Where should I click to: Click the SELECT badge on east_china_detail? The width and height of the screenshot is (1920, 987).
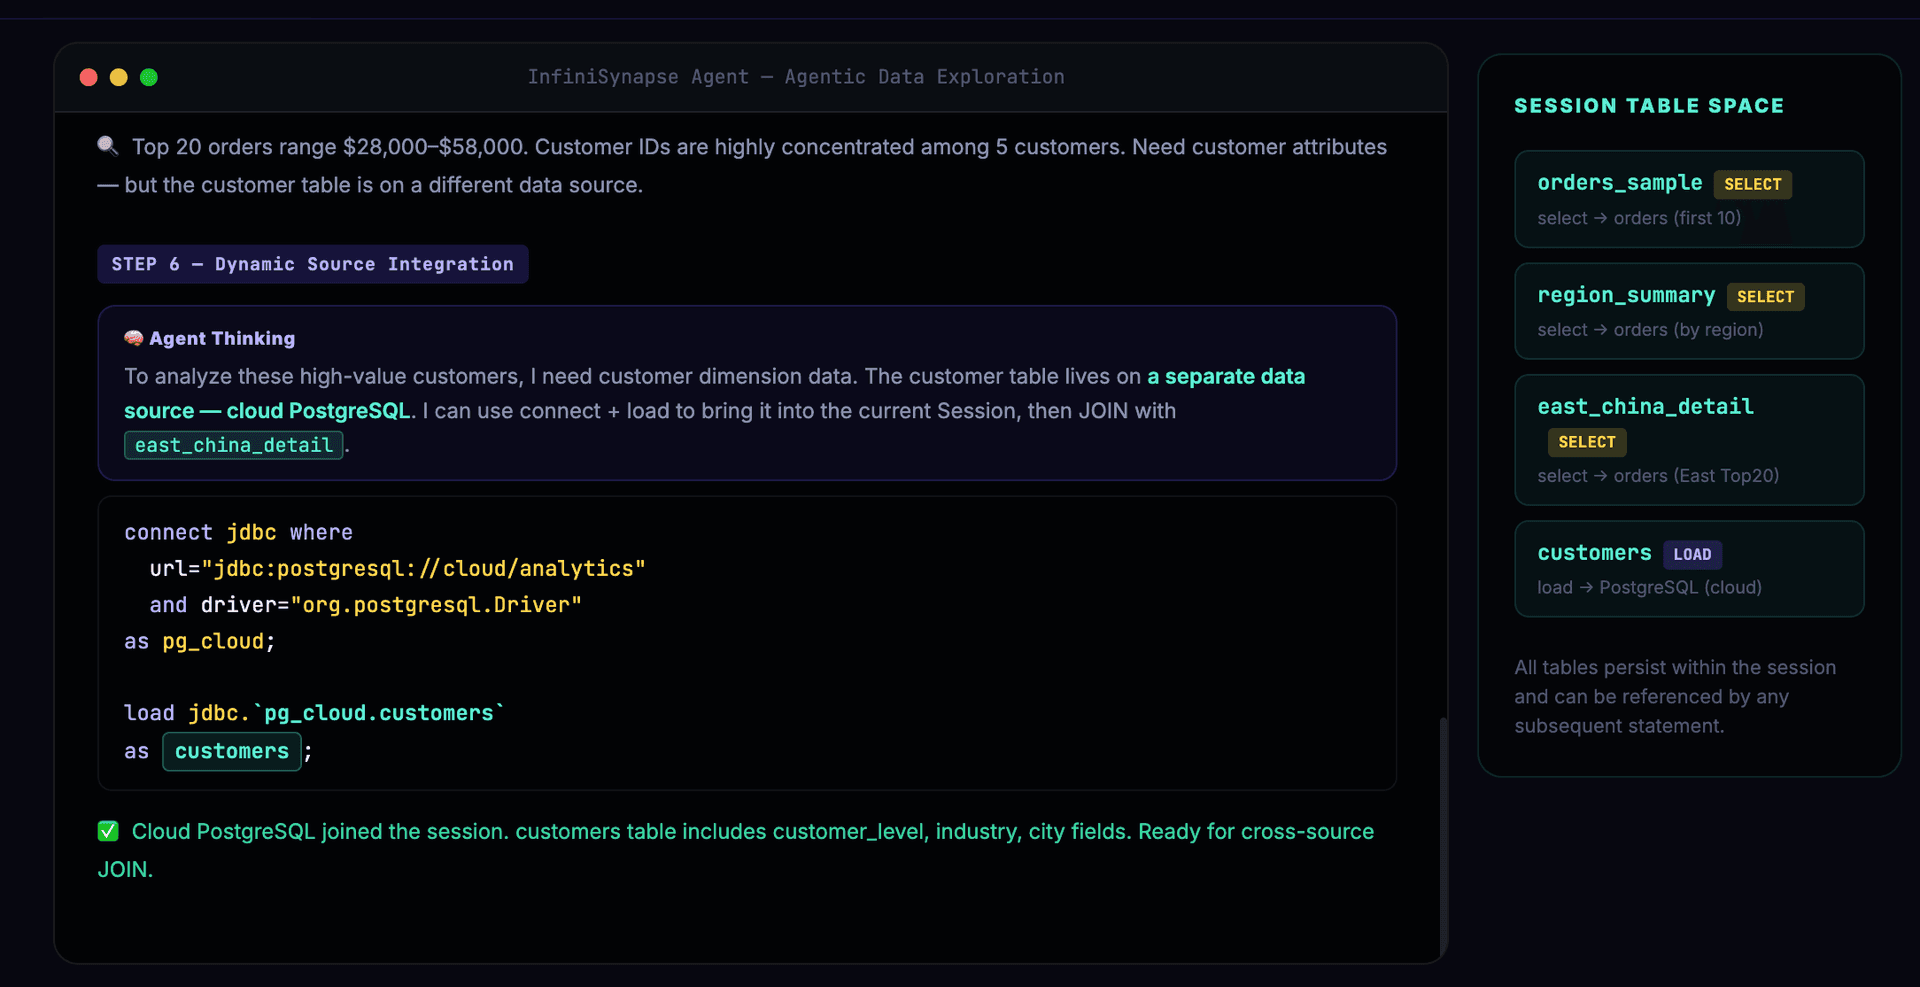(x=1587, y=442)
